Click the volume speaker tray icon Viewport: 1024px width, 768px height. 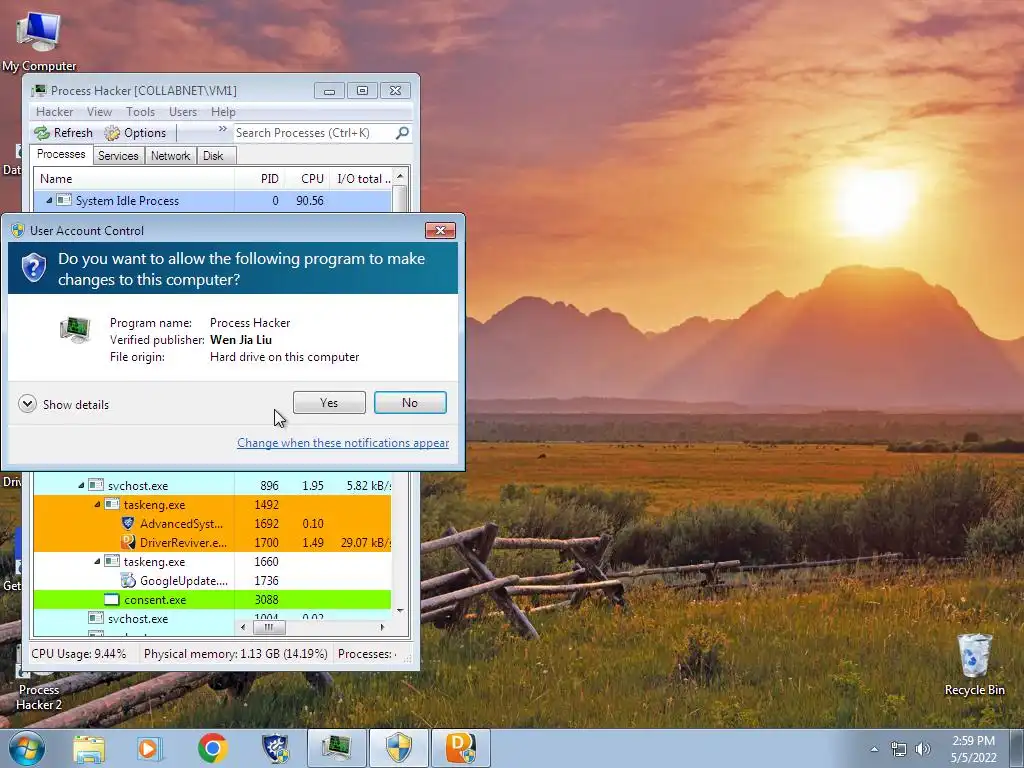923,749
